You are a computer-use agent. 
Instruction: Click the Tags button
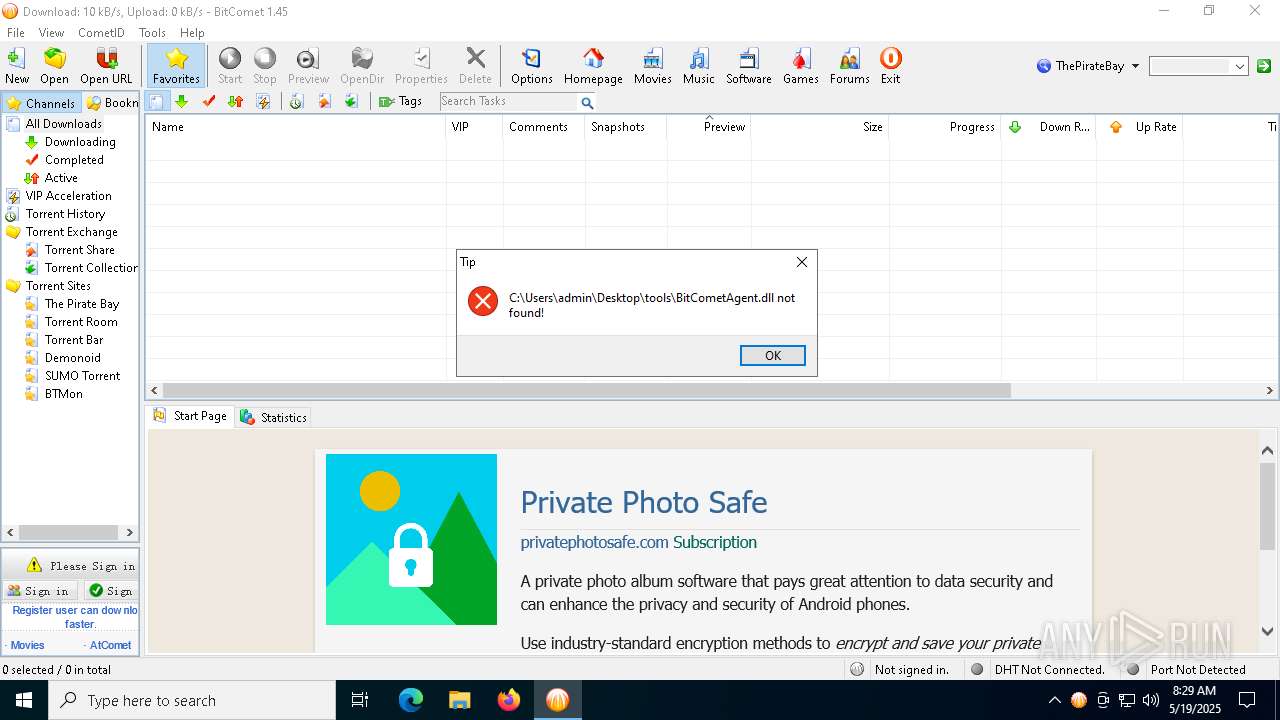400,101
